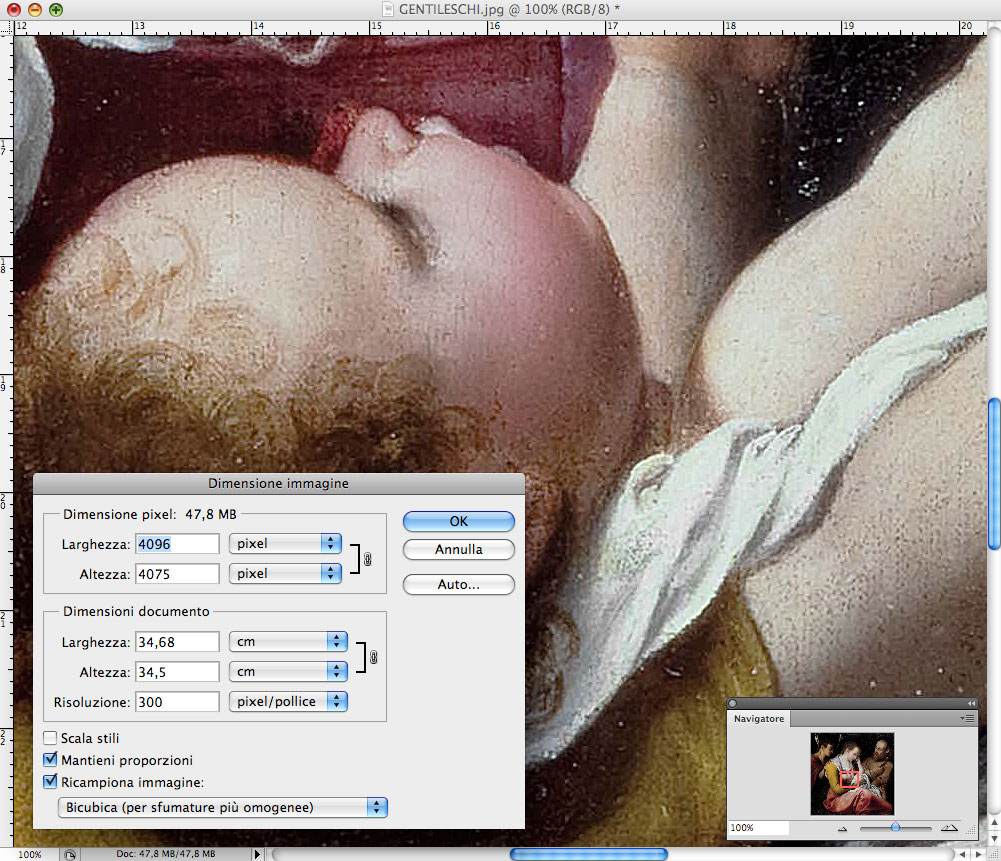
Task: Click the Risoluzione field showing 300
Action: point(177,701)
